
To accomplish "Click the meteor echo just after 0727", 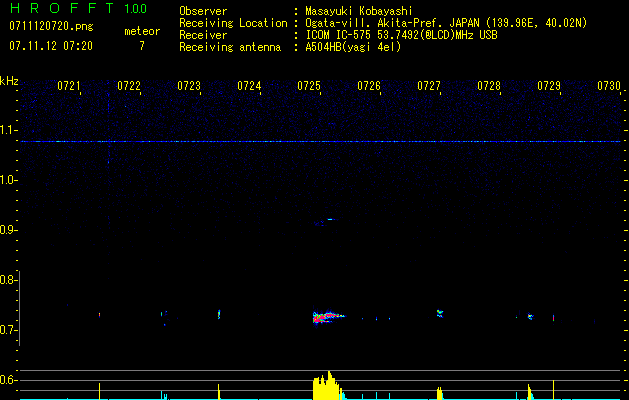I will 440,313.
